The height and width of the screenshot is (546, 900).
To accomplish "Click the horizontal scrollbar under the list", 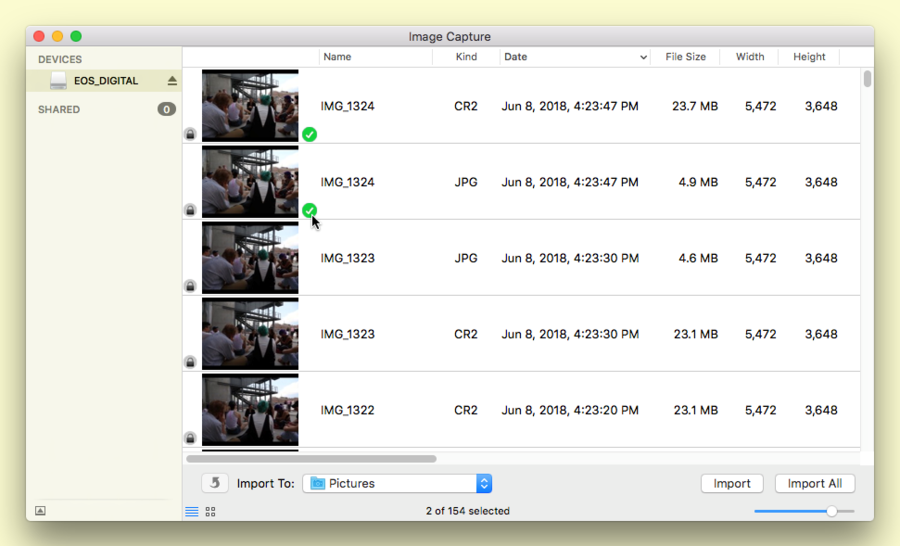I will point(311,459).
